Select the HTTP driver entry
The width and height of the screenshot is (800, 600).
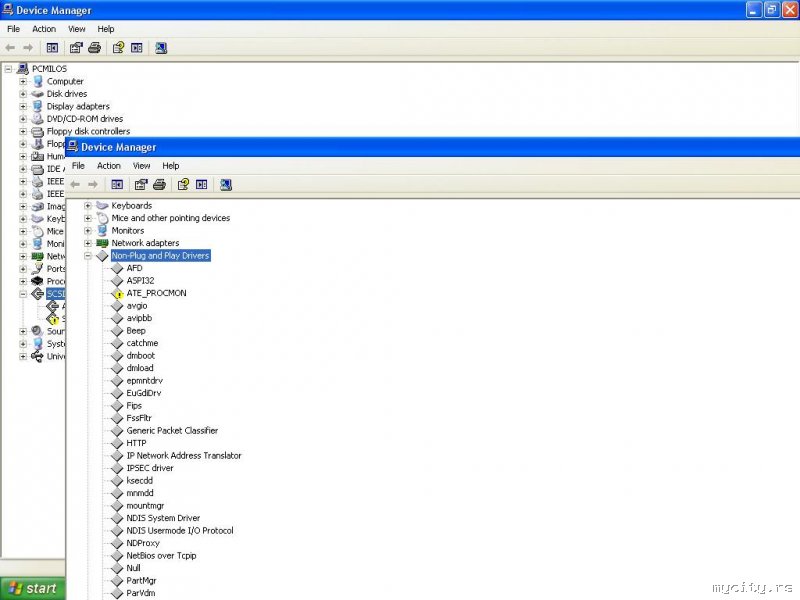coord(136,443)
